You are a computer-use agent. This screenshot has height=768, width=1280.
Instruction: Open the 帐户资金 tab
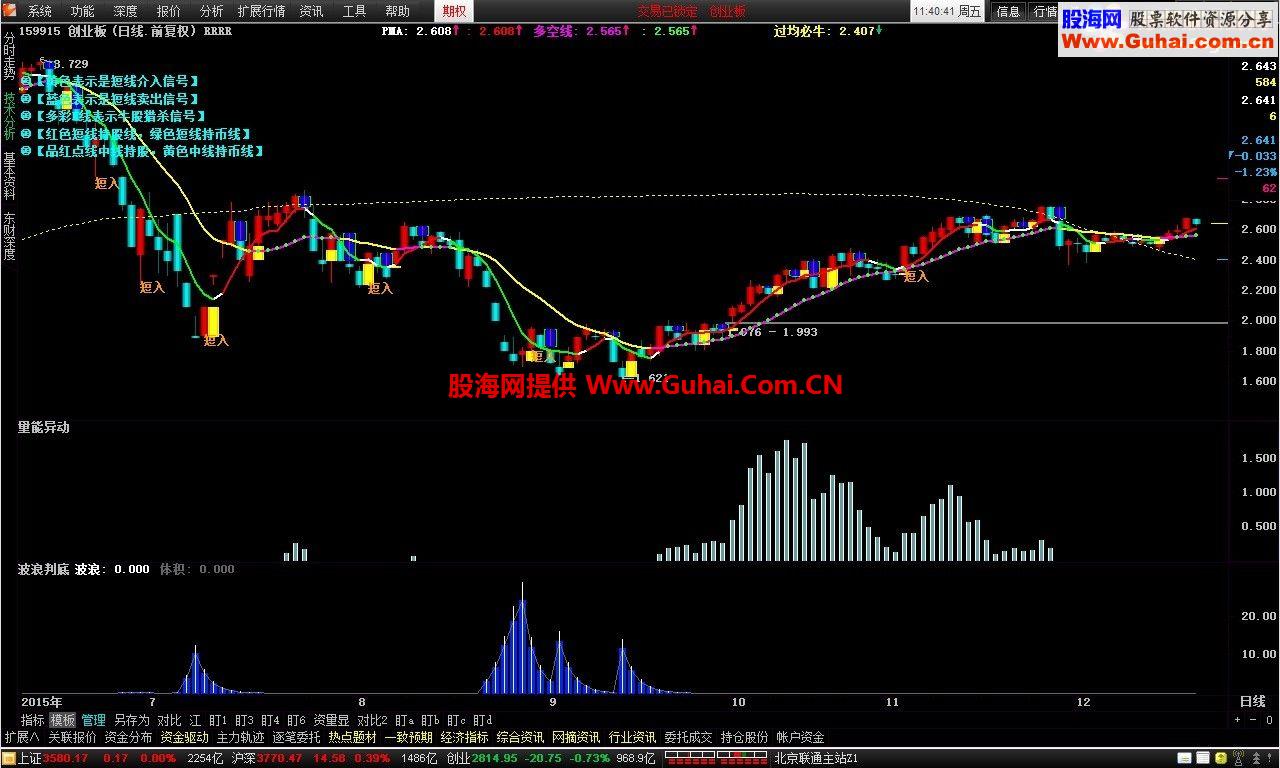[x=800, y=738]
